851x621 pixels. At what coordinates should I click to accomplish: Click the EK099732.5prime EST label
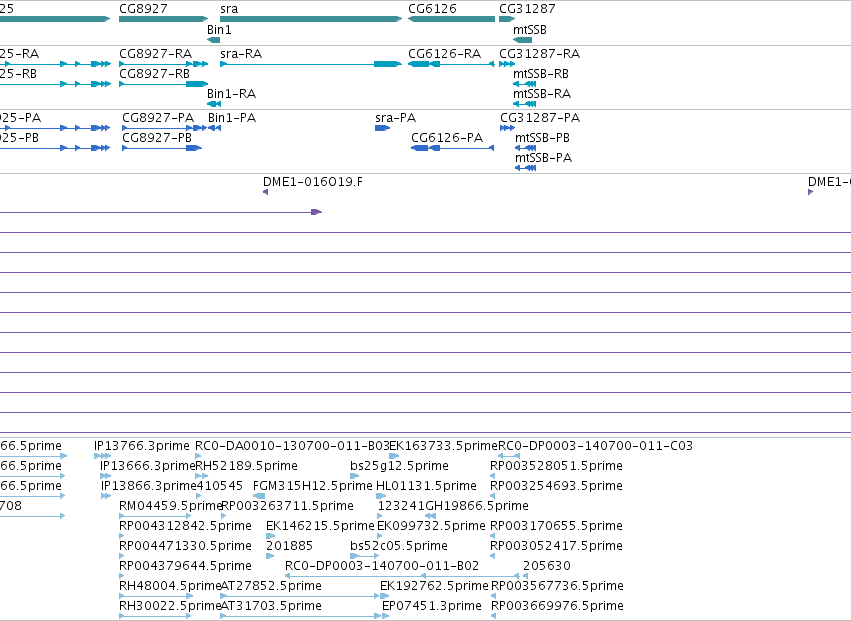click(x=431, y=526)
